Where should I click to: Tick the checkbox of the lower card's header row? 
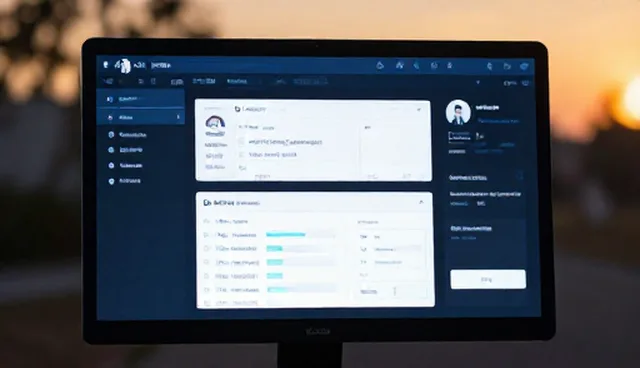(x=207, y=221)
